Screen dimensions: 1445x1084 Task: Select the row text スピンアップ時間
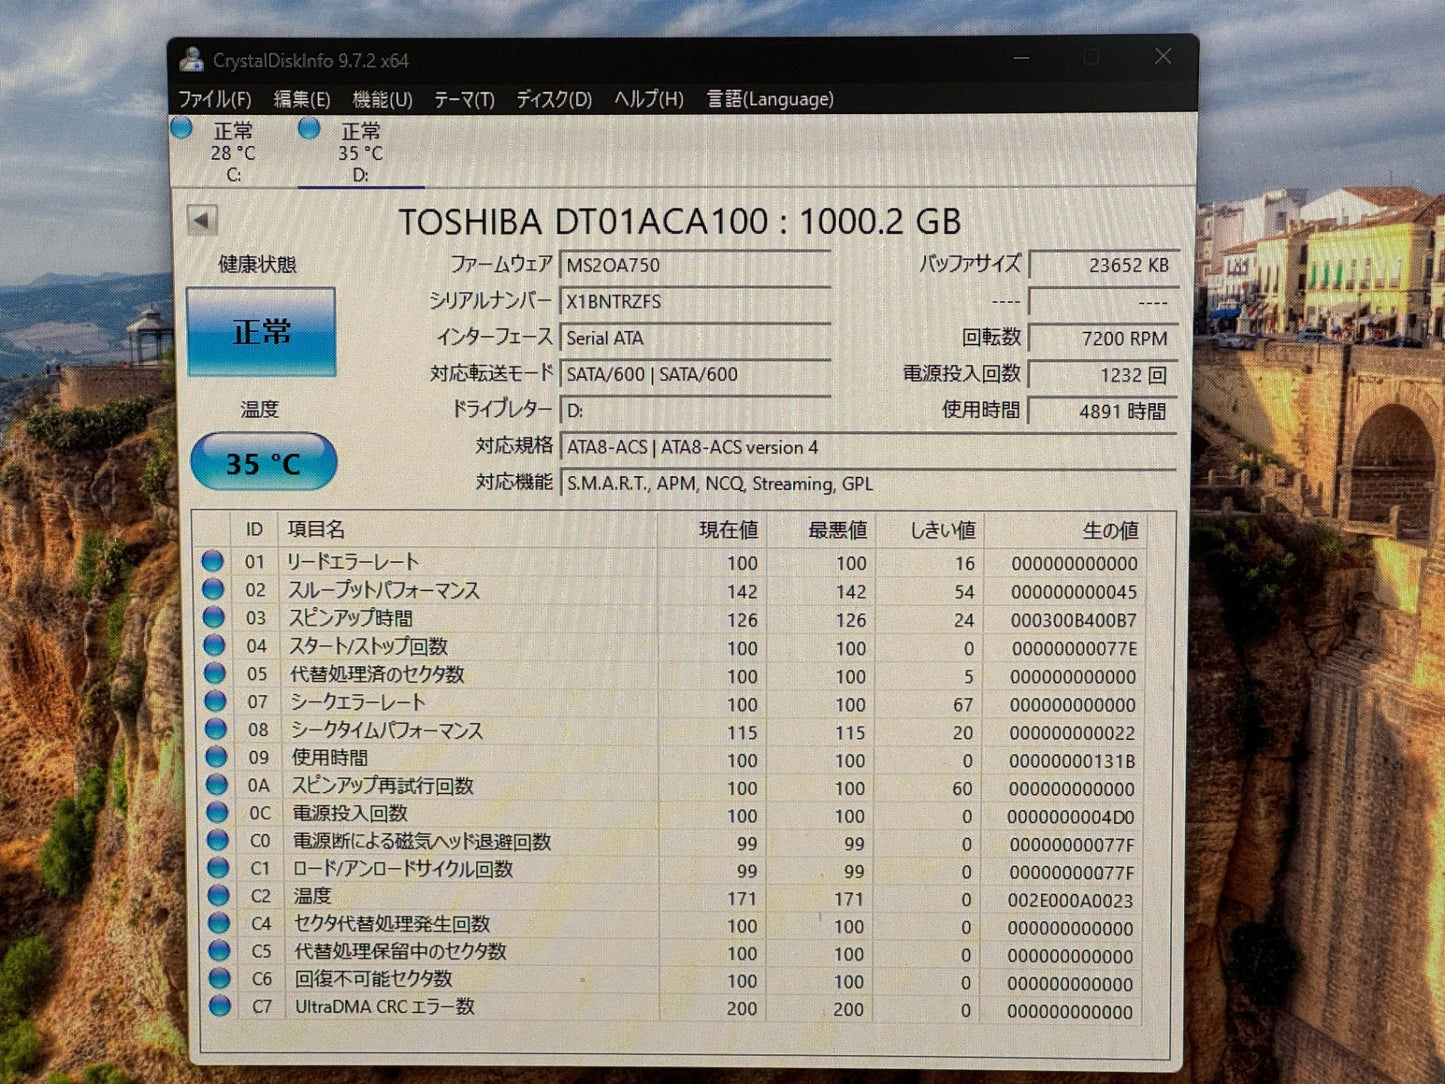pos(351,618)
